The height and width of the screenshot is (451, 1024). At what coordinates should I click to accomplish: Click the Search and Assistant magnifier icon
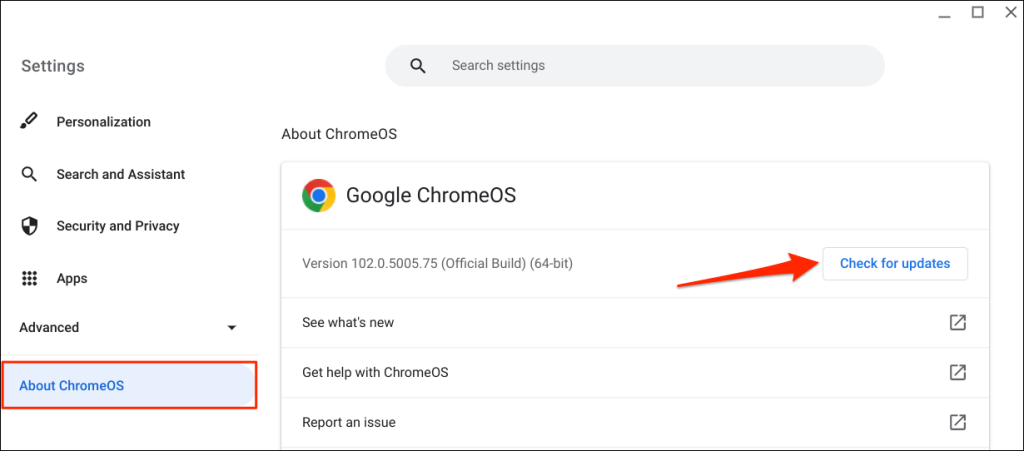(29, 174)
